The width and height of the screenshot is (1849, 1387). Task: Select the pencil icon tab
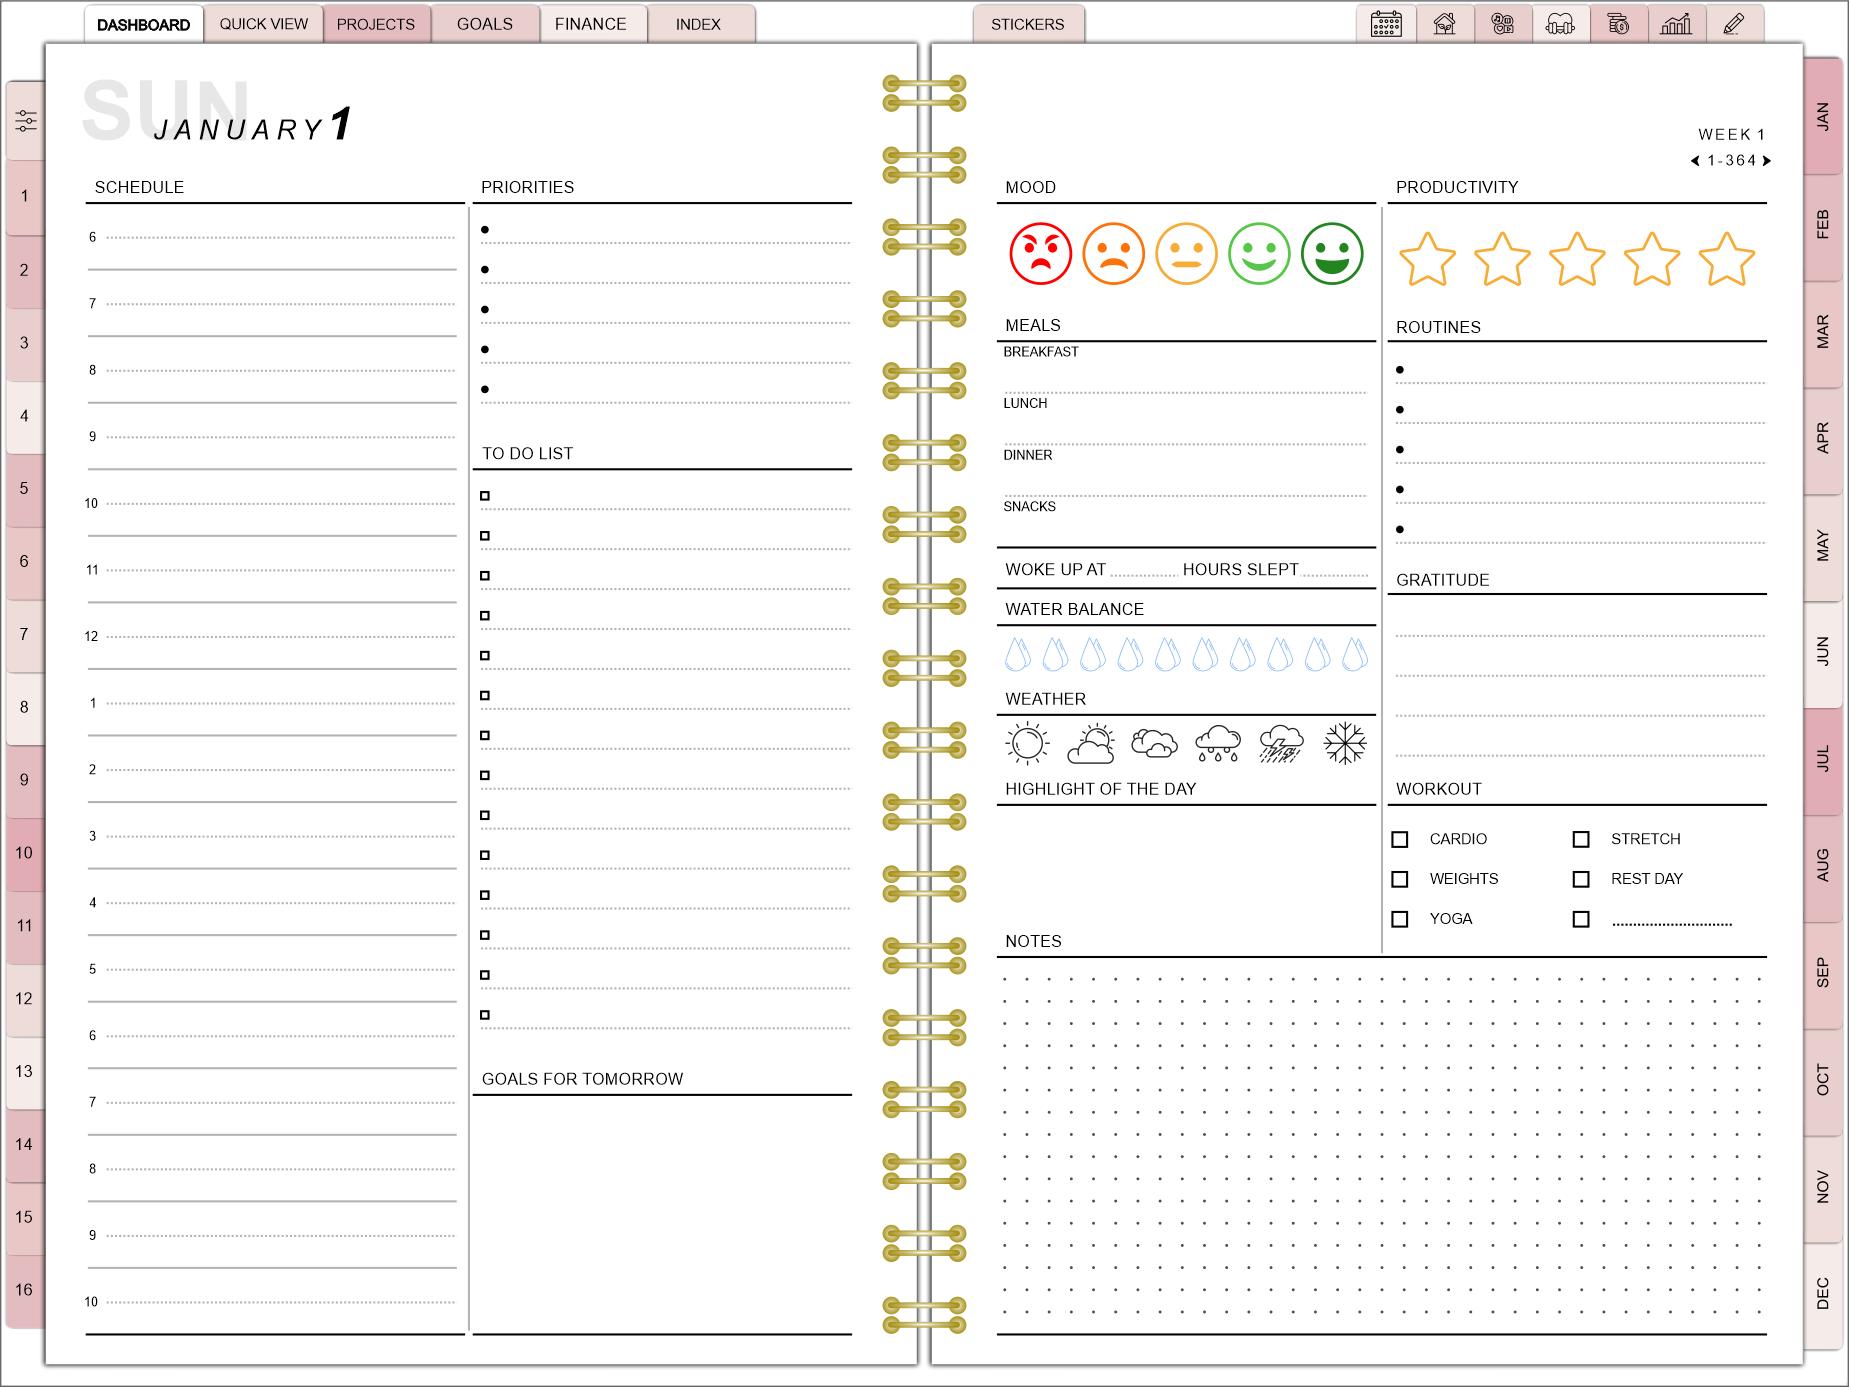(1734, 24)
